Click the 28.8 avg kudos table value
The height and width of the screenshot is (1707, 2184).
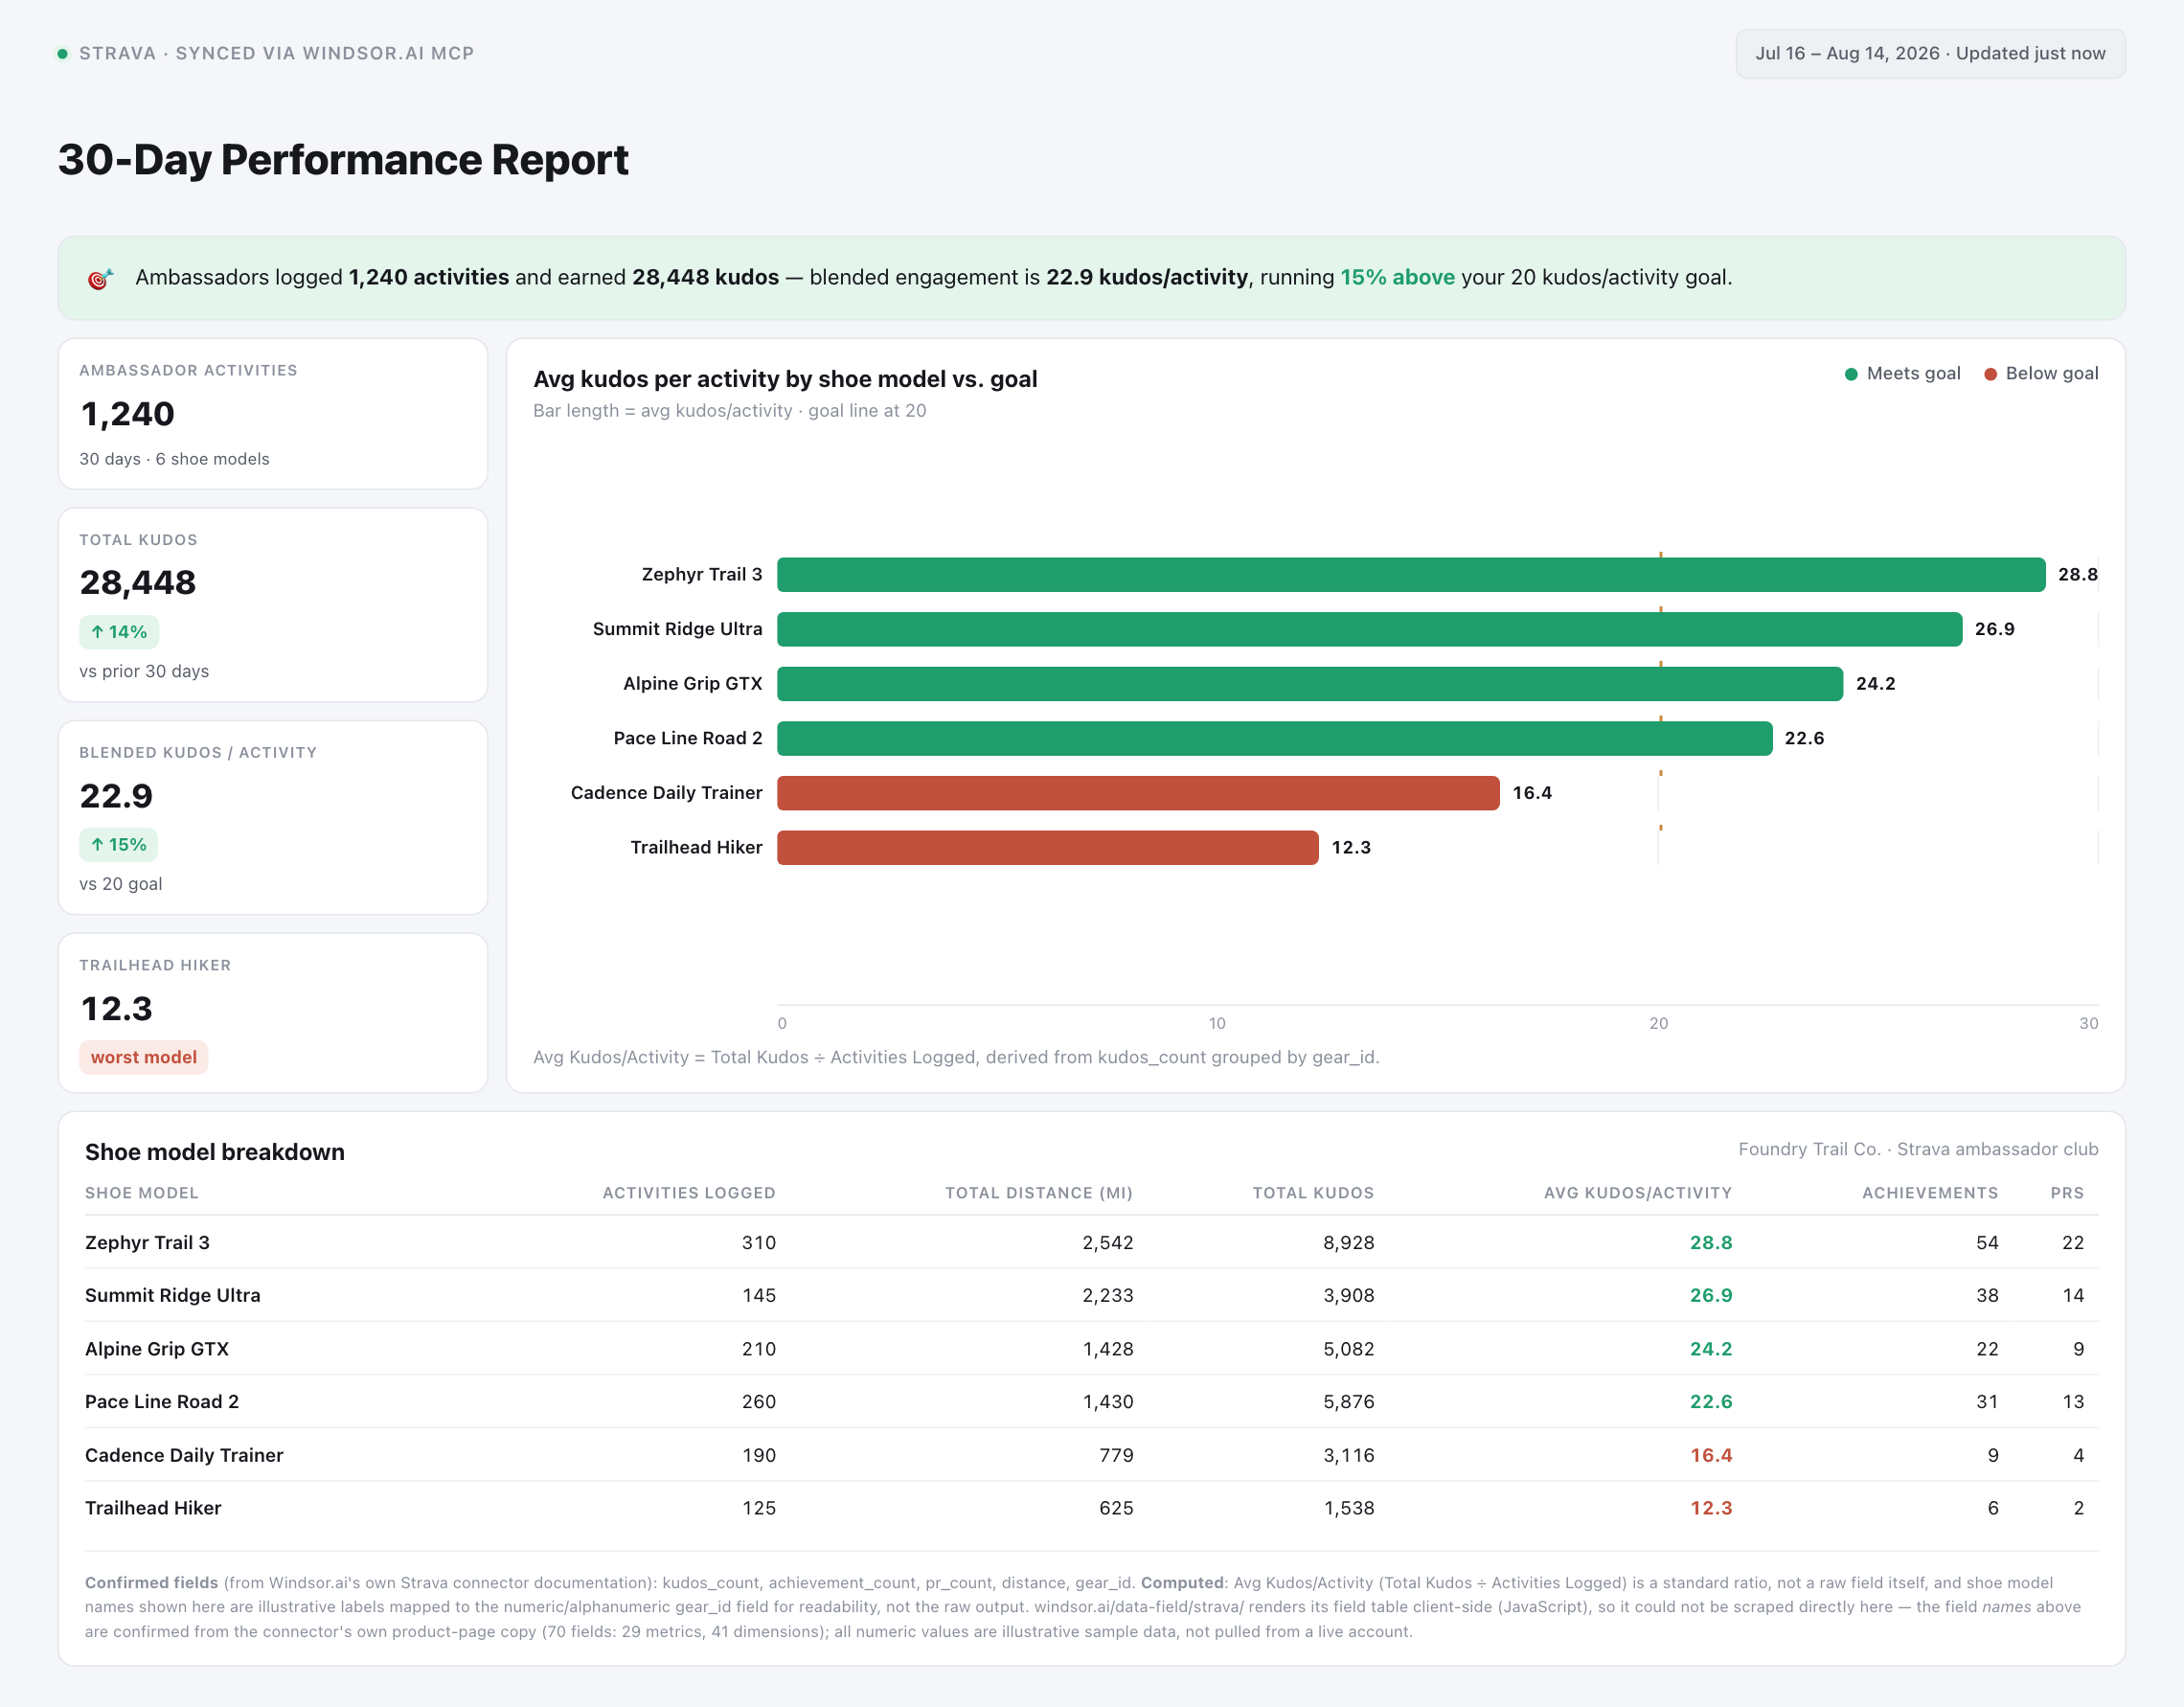click(x=1711, y=1243)
